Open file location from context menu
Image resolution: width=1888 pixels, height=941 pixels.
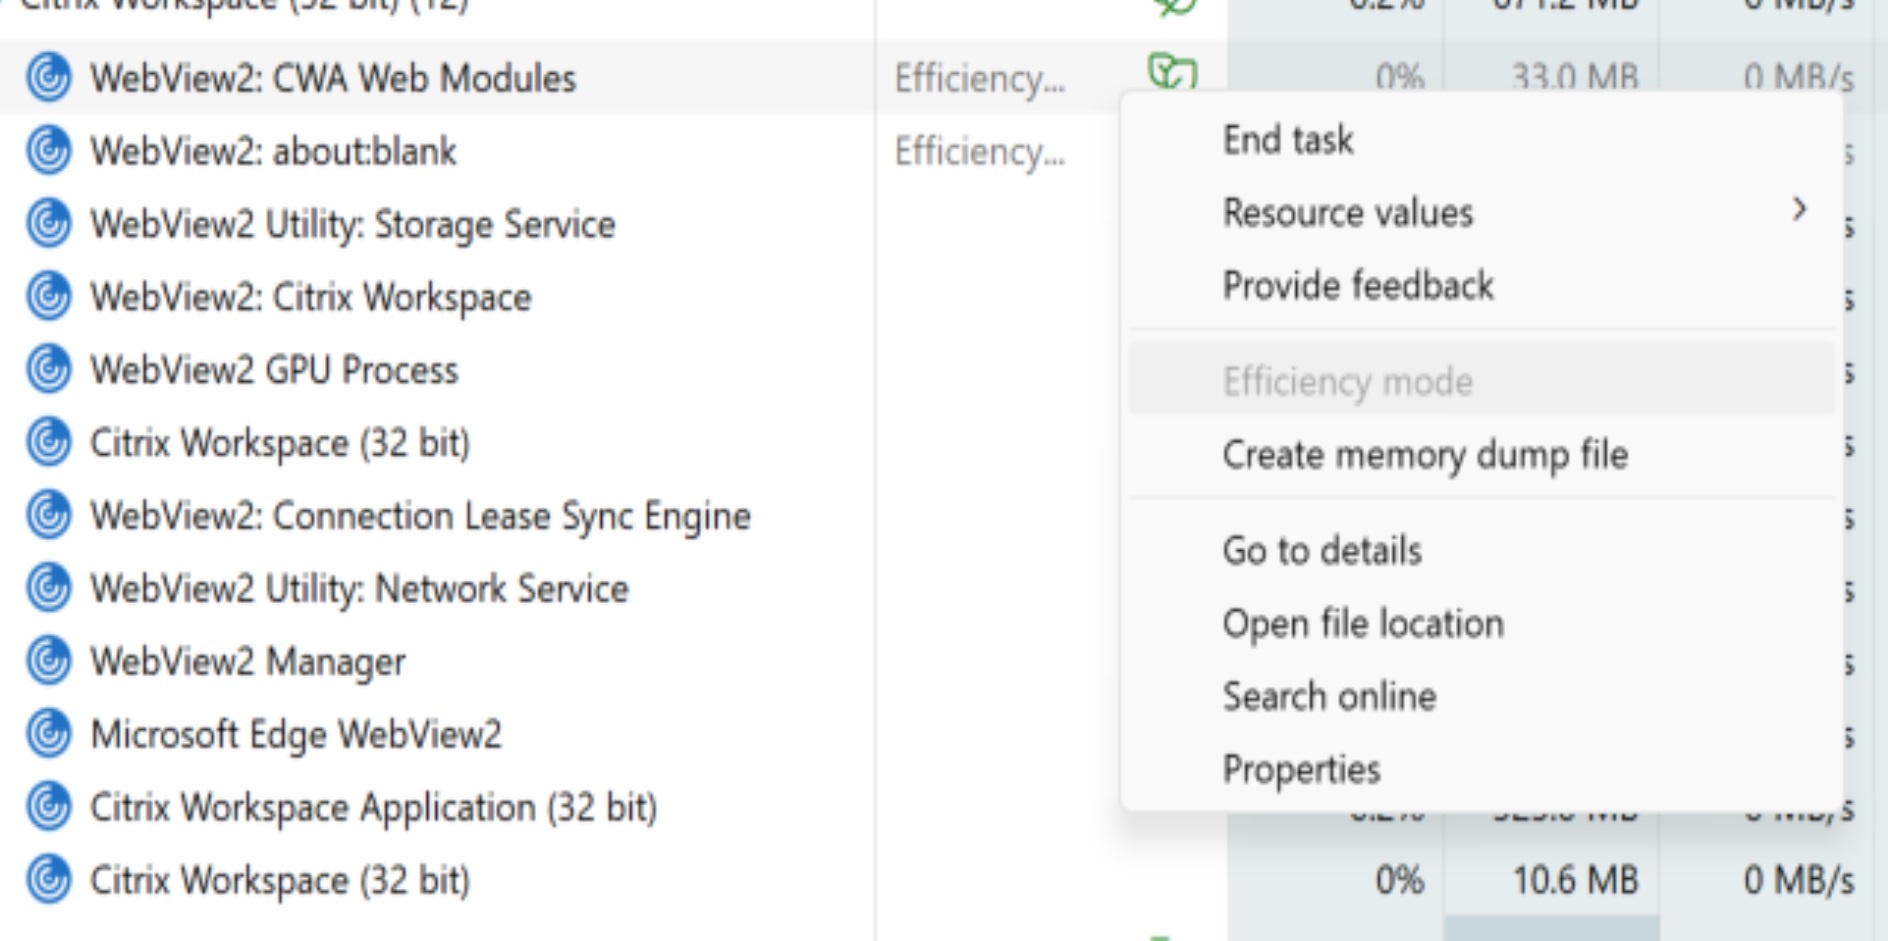[x=1363, y=624]
